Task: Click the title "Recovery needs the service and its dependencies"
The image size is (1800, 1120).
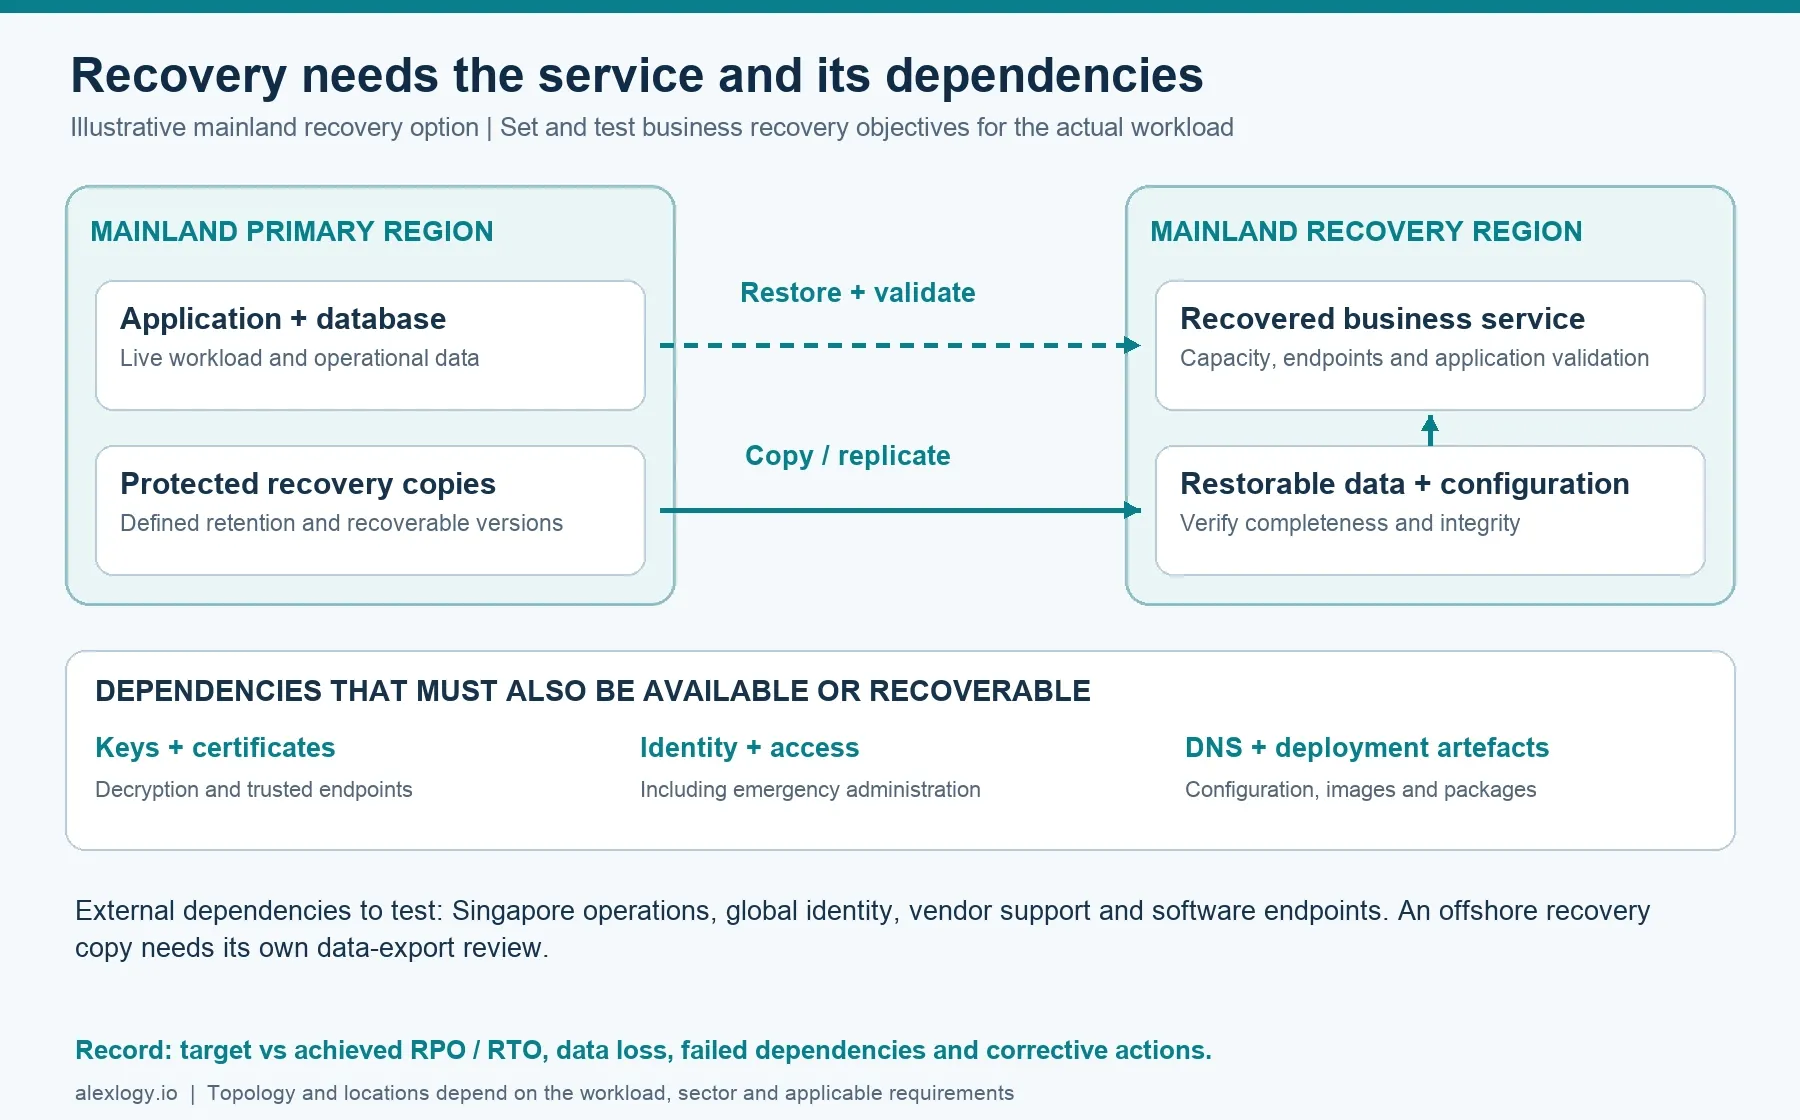Action: (x=637, y=76)
